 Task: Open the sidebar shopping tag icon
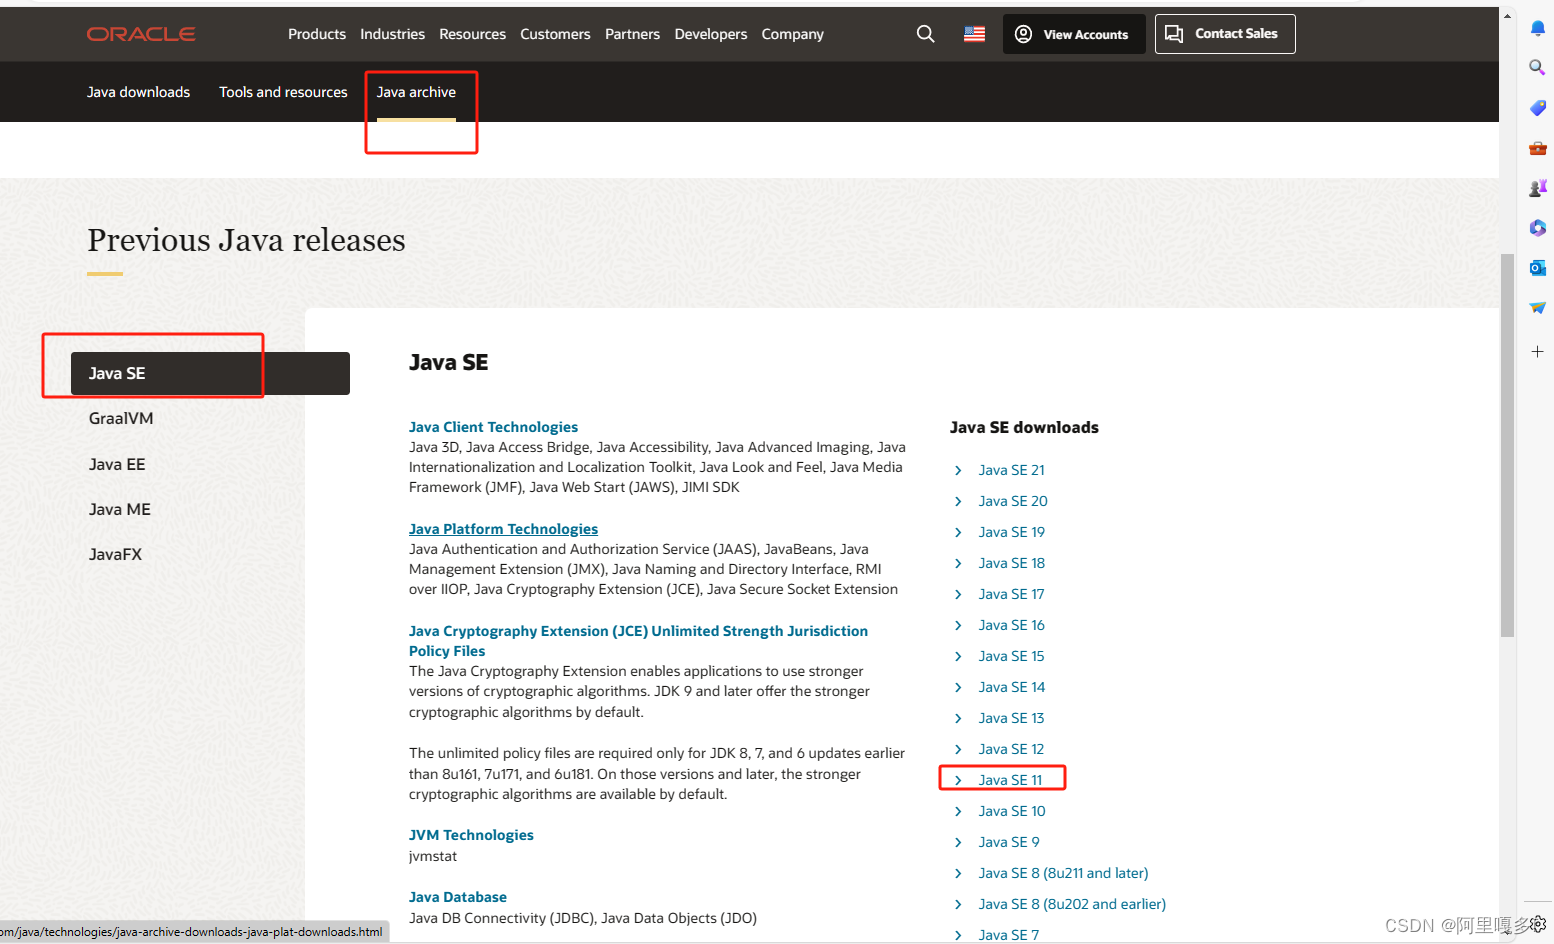point(1538,107)
